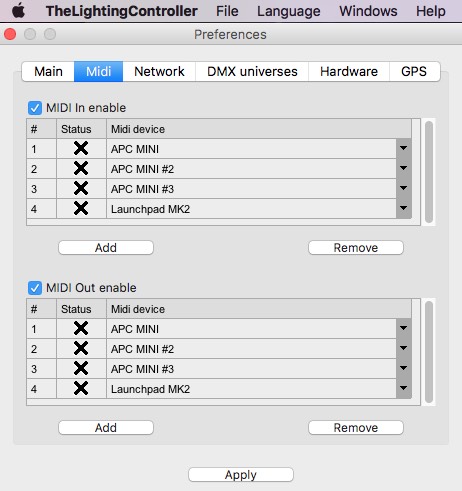This screenshot has width=462, height=491.
Task: Open the Windows menu
Action: pos(368,11)
